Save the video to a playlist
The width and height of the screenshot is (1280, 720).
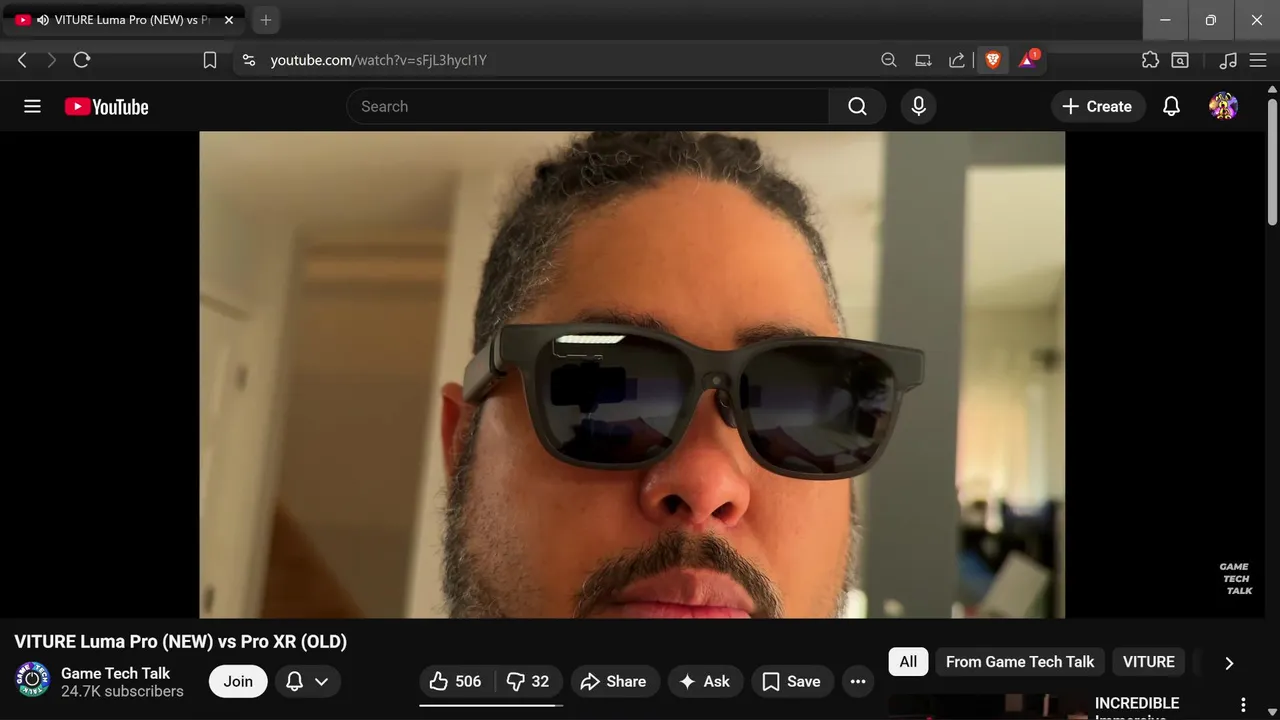pyautogui.click(x=792, y=681)
